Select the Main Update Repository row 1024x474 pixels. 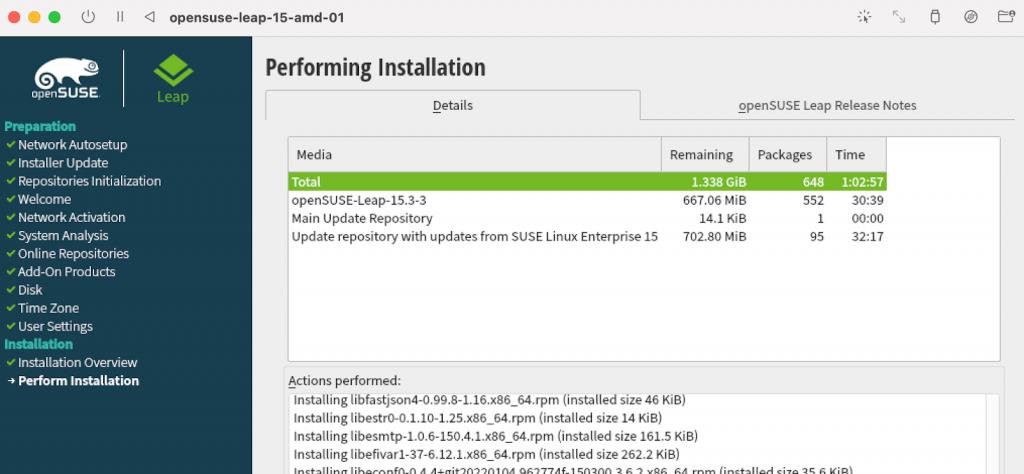[587, 218]
